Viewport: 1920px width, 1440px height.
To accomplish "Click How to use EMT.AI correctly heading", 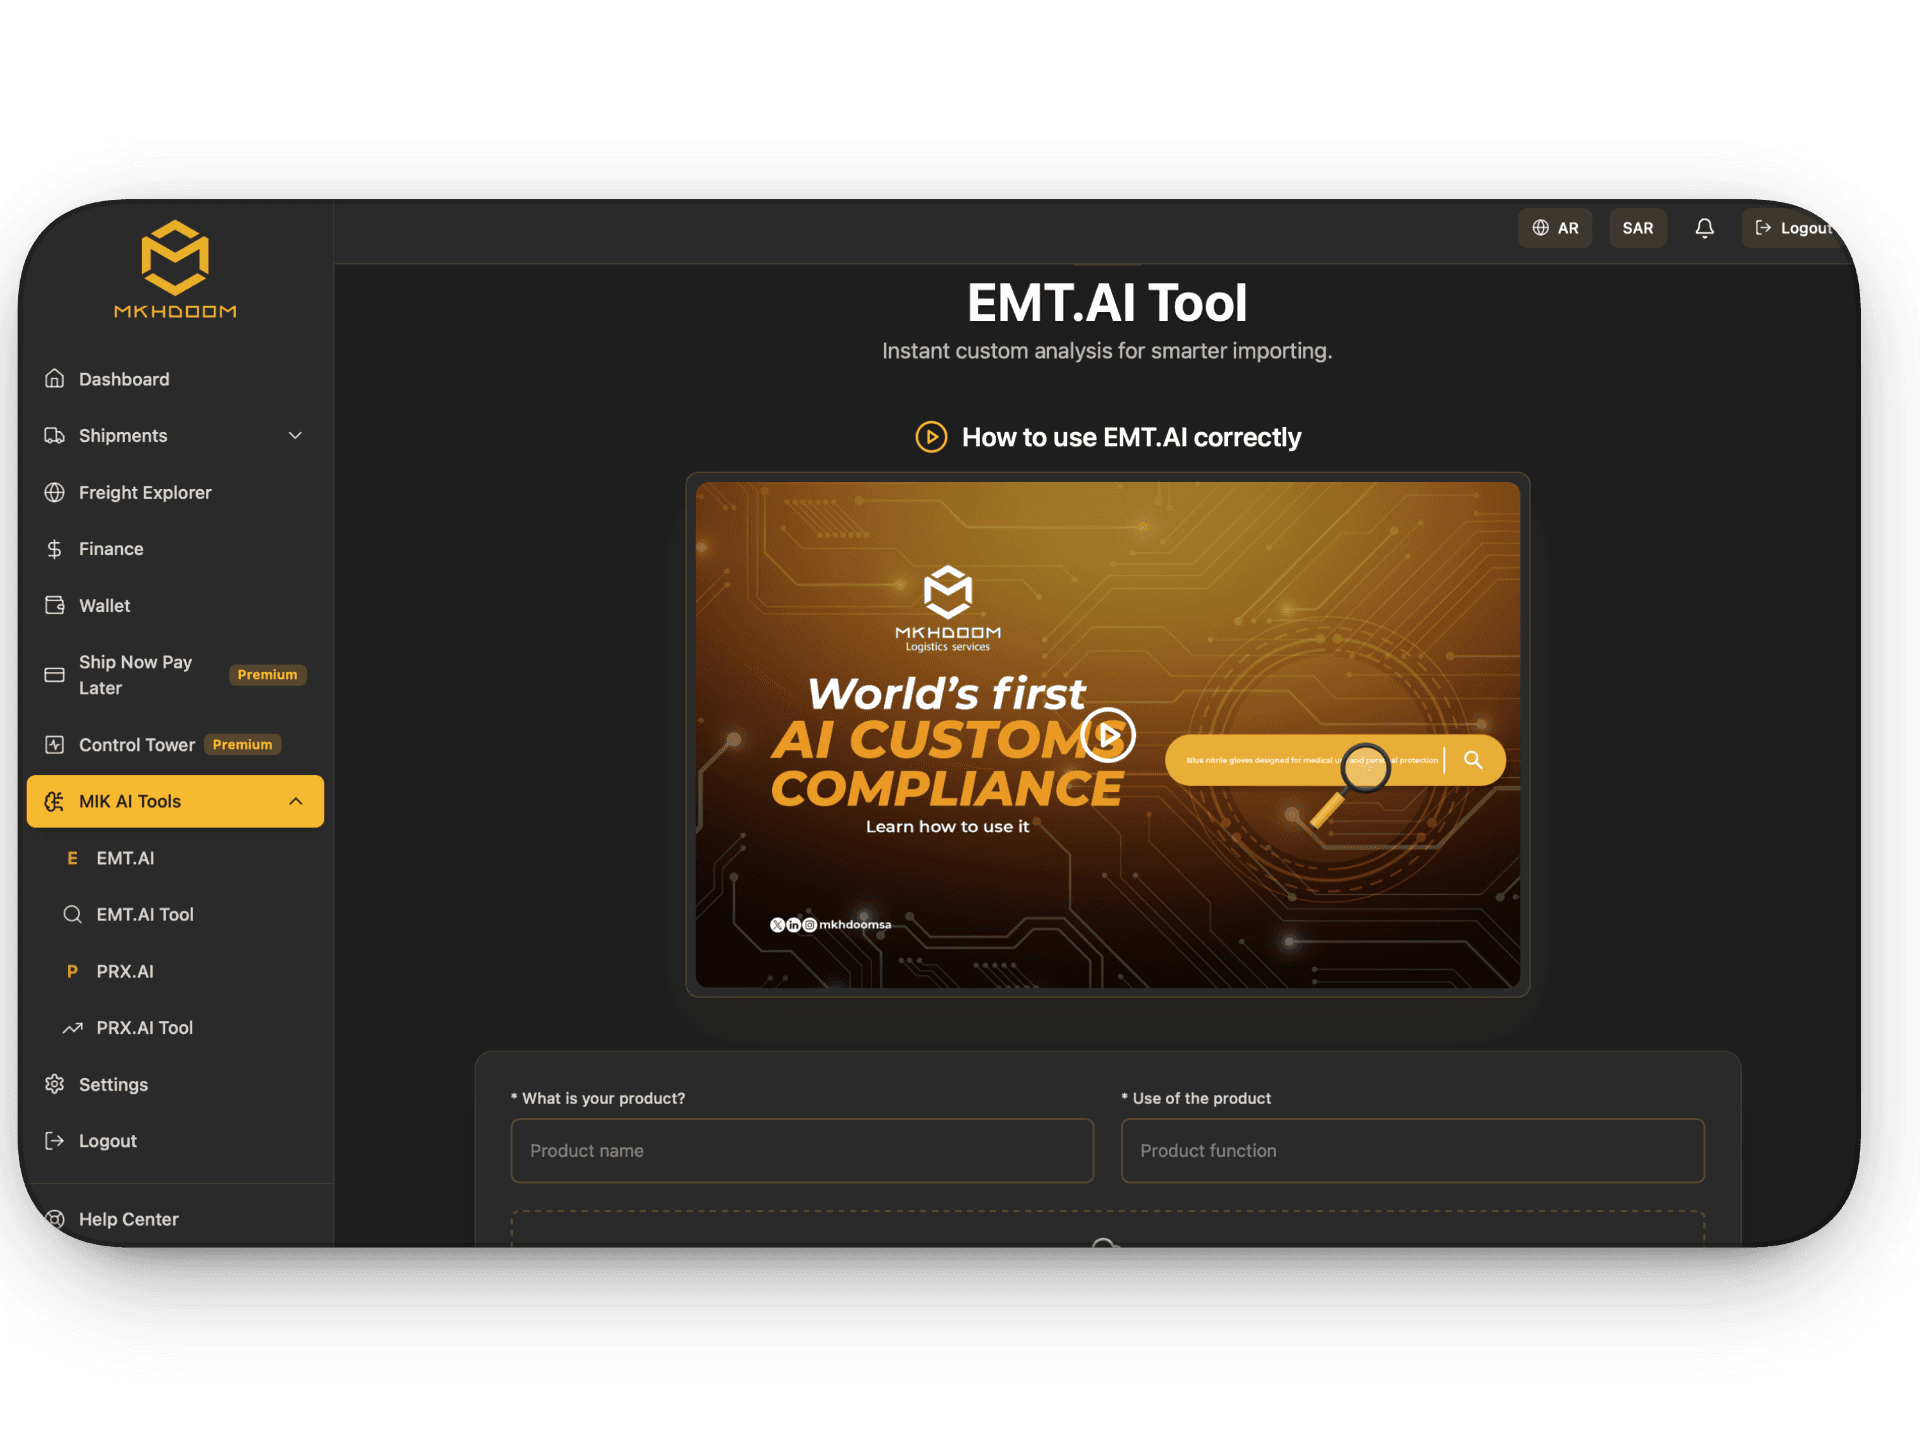I will tap(1131, 437).
